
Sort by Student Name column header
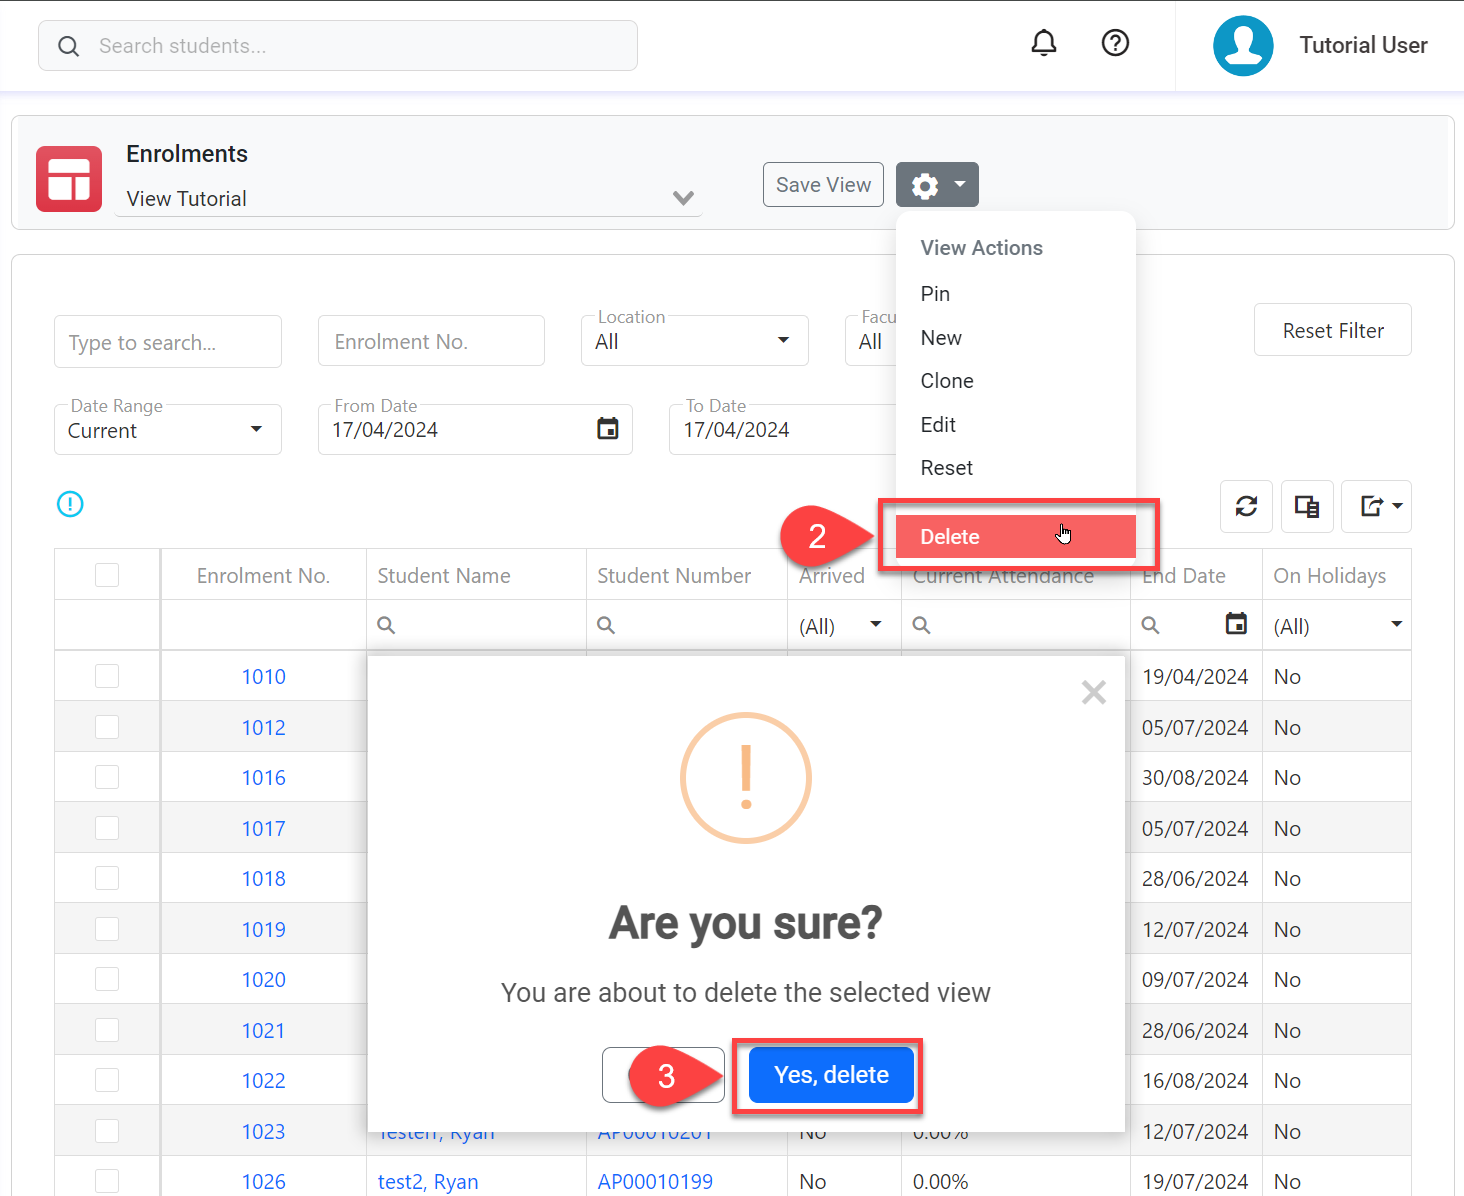(476, 575)
